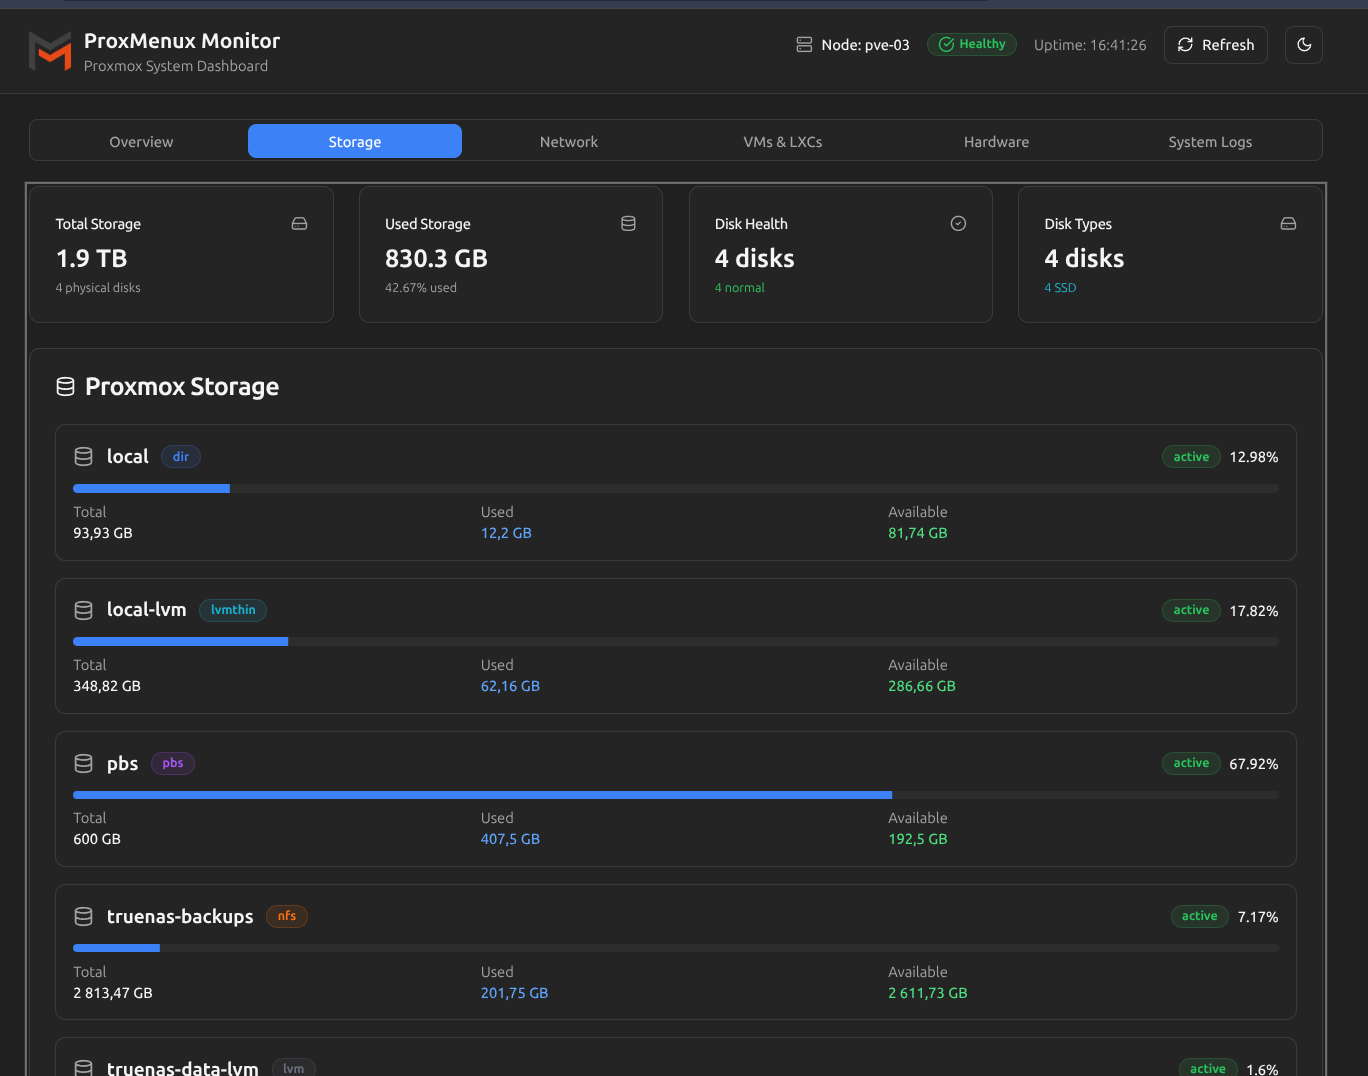Click the checkmark icon in Disk Health card
Viewport: 1368px width, 1076px height.
pos(958,224)
